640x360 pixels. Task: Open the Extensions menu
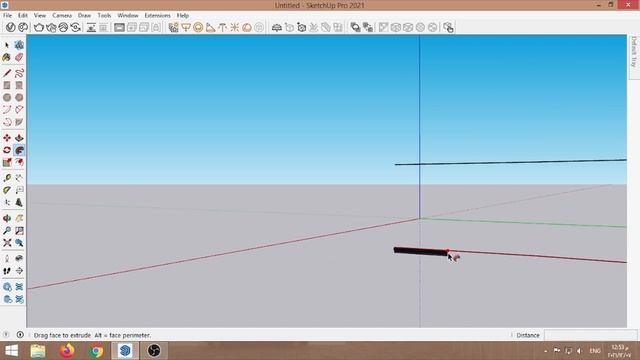click(158, 15)
